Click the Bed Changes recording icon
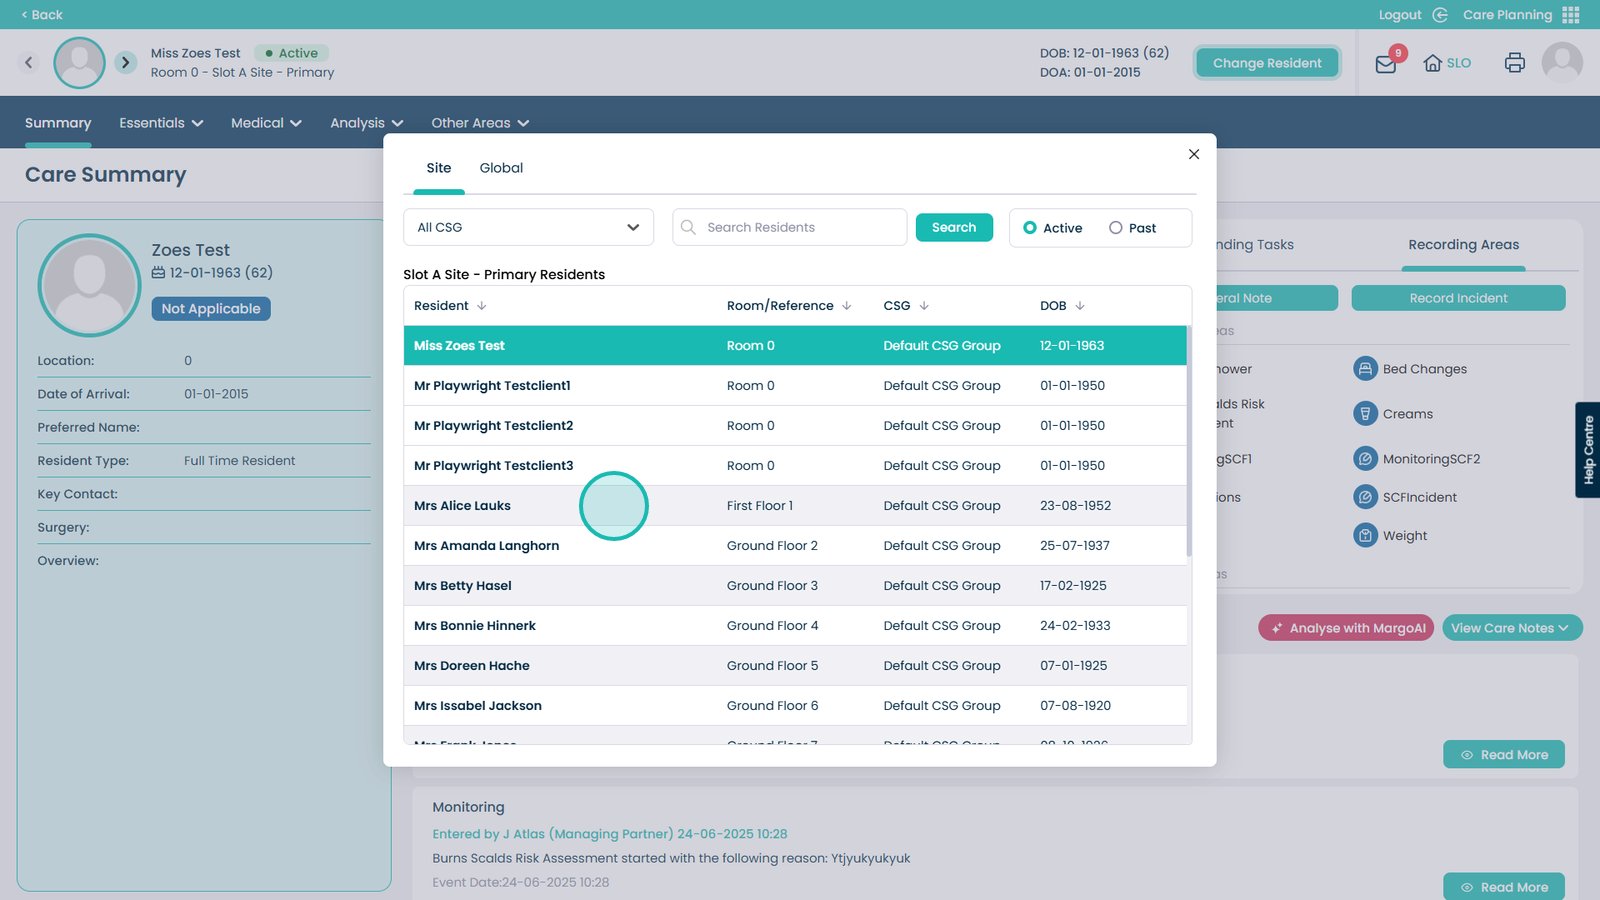 coord(1365,369)
